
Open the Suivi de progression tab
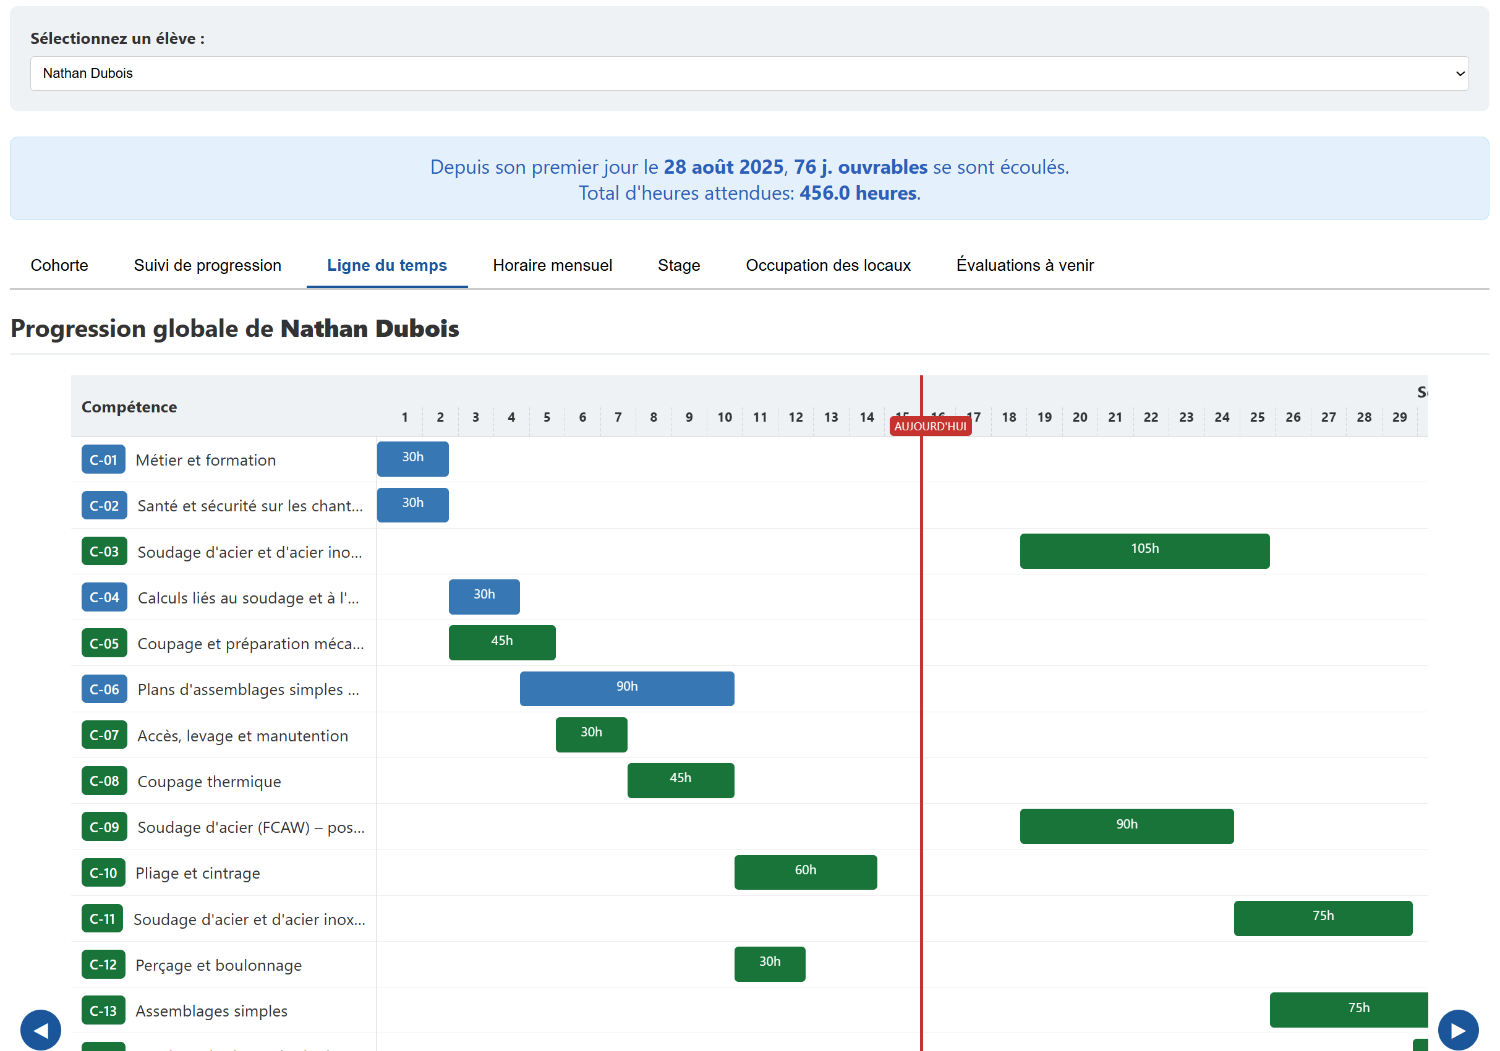pos(208,265)
